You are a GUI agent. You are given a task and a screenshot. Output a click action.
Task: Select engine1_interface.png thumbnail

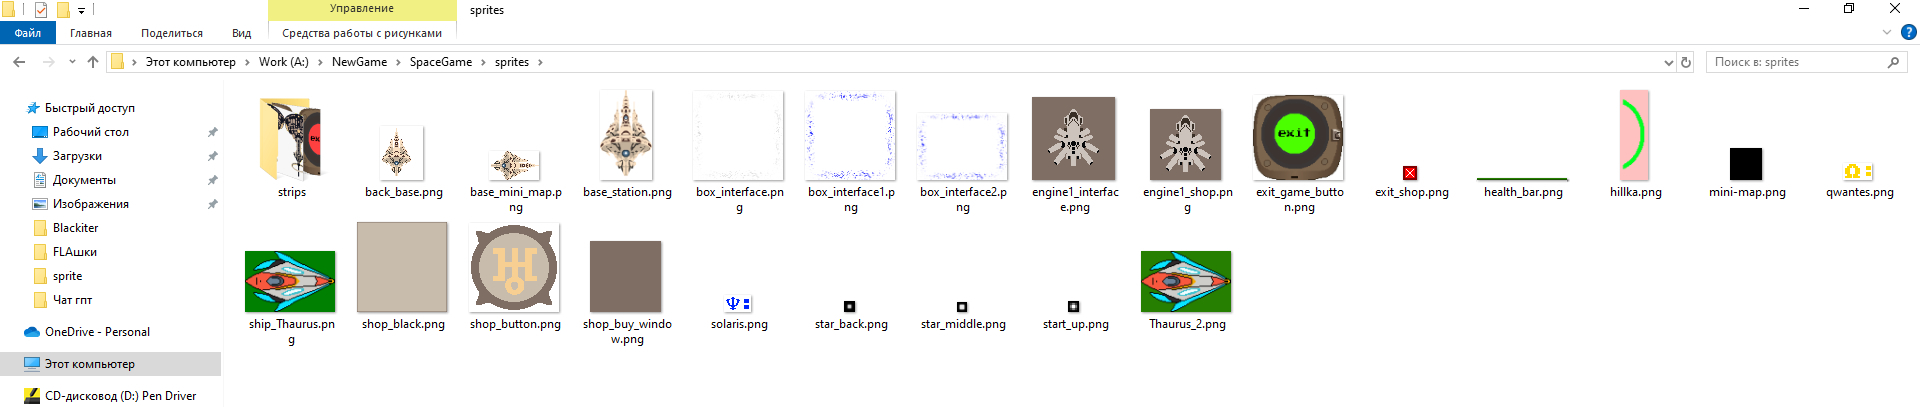click(x=1074, y=139)
